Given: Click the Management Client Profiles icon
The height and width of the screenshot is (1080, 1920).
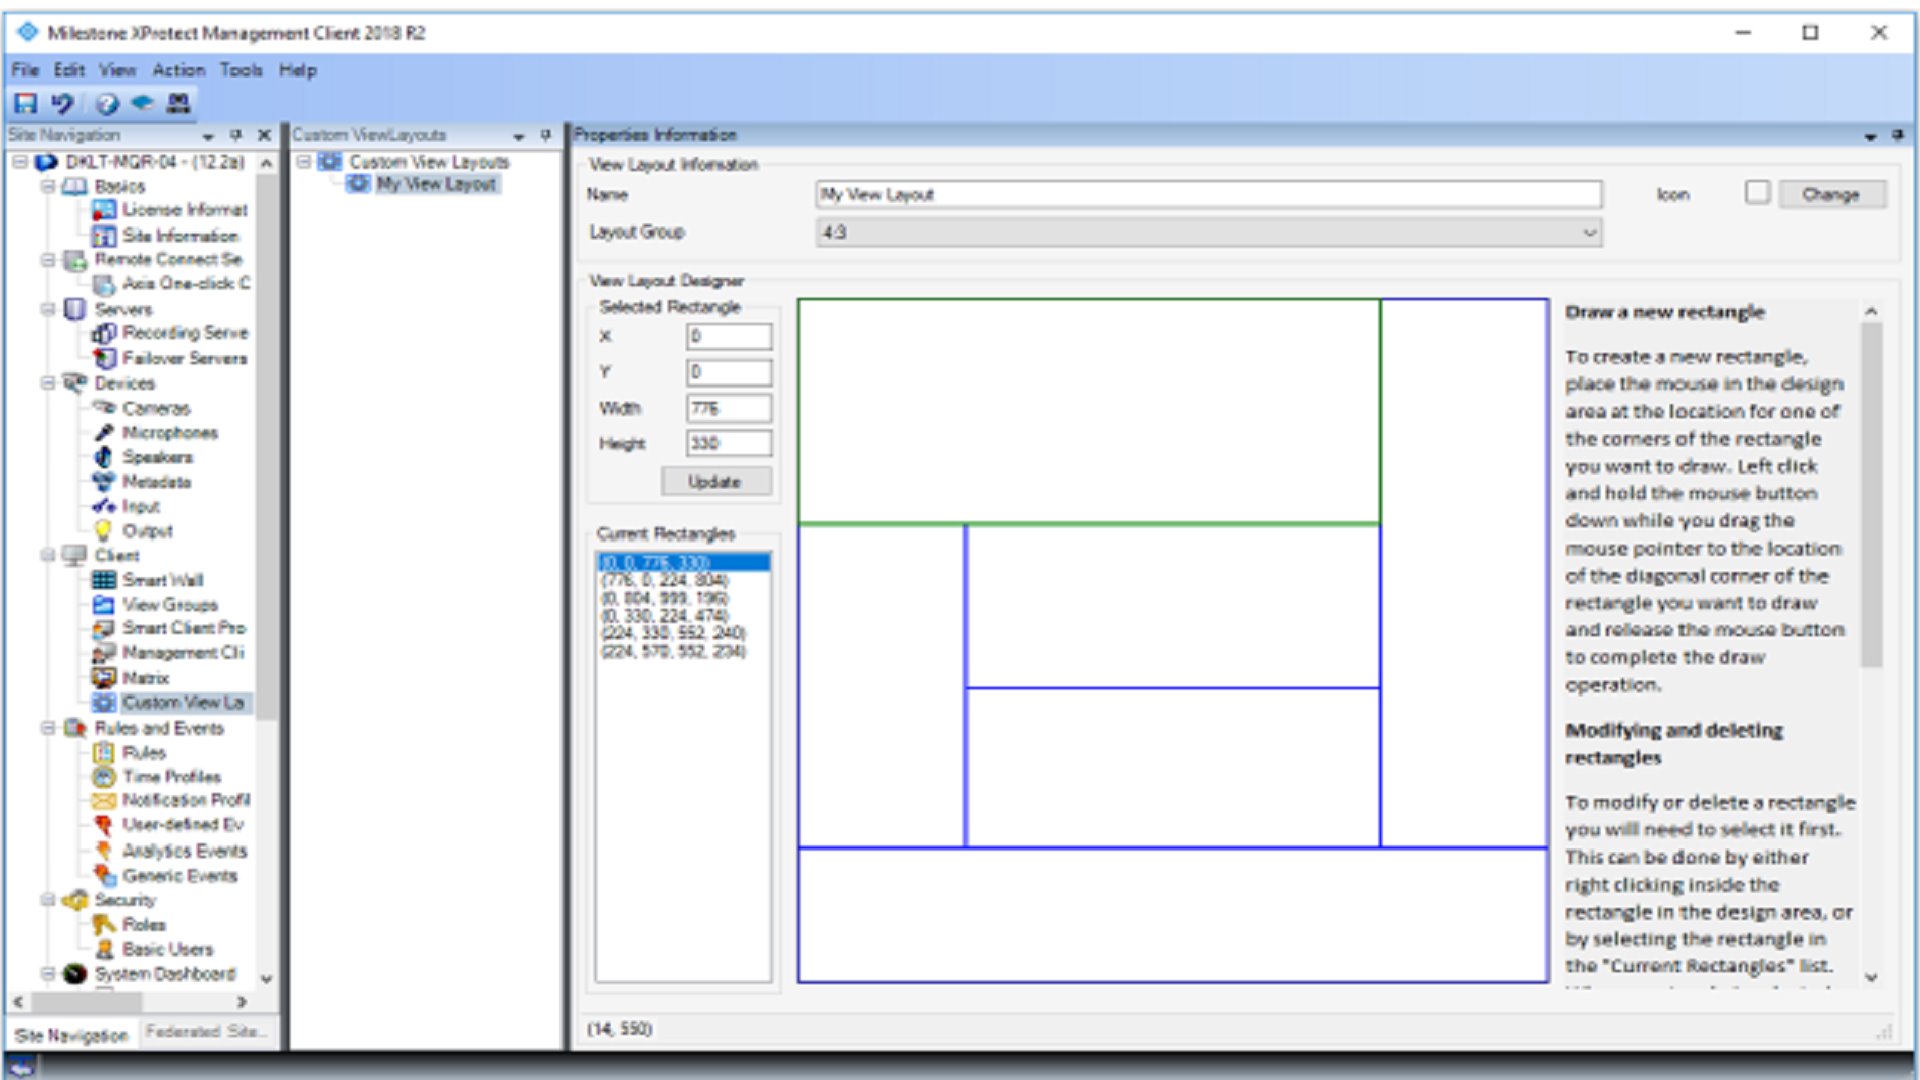Looking at the screenshot, I should click(x=104, y=653).
